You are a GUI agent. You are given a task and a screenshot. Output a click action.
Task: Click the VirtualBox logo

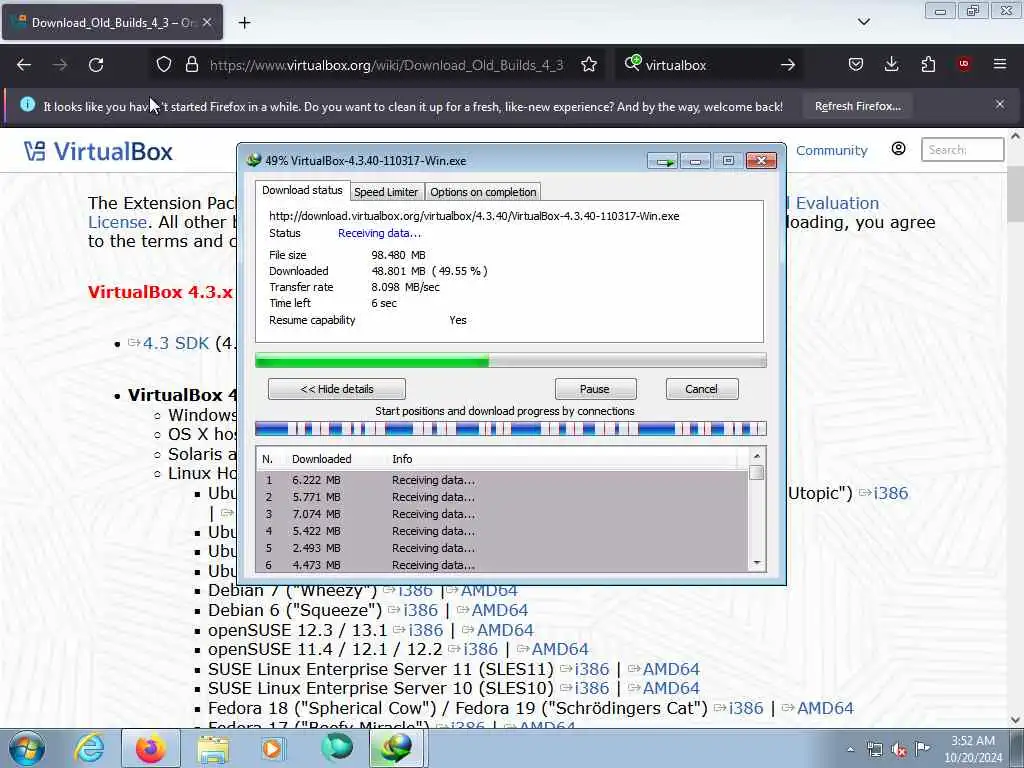coord(98,152)
